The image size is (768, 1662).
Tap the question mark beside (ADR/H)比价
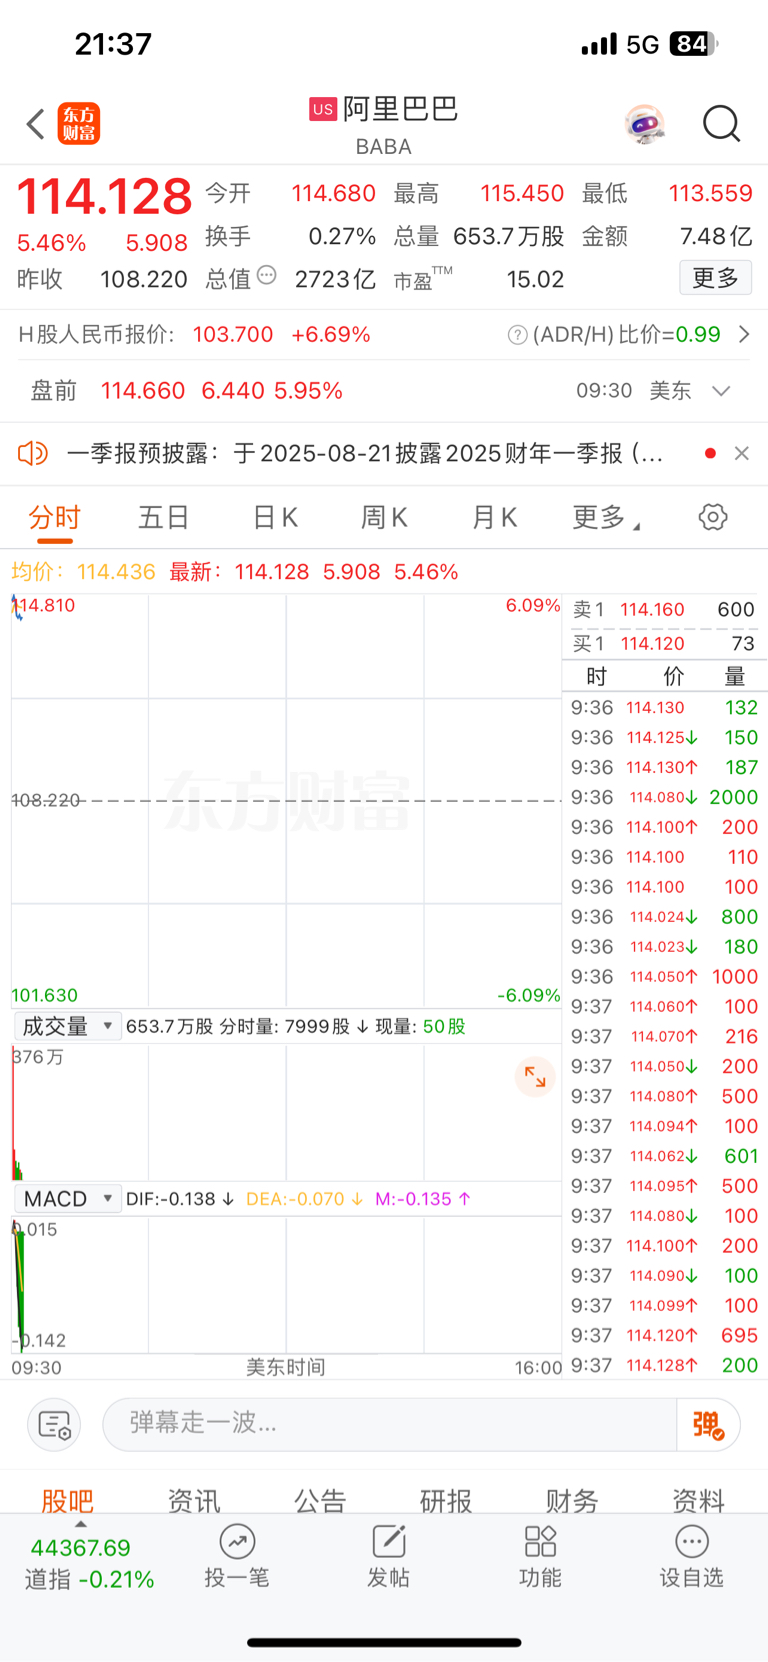pyautogui.click(x=517, y=335)
